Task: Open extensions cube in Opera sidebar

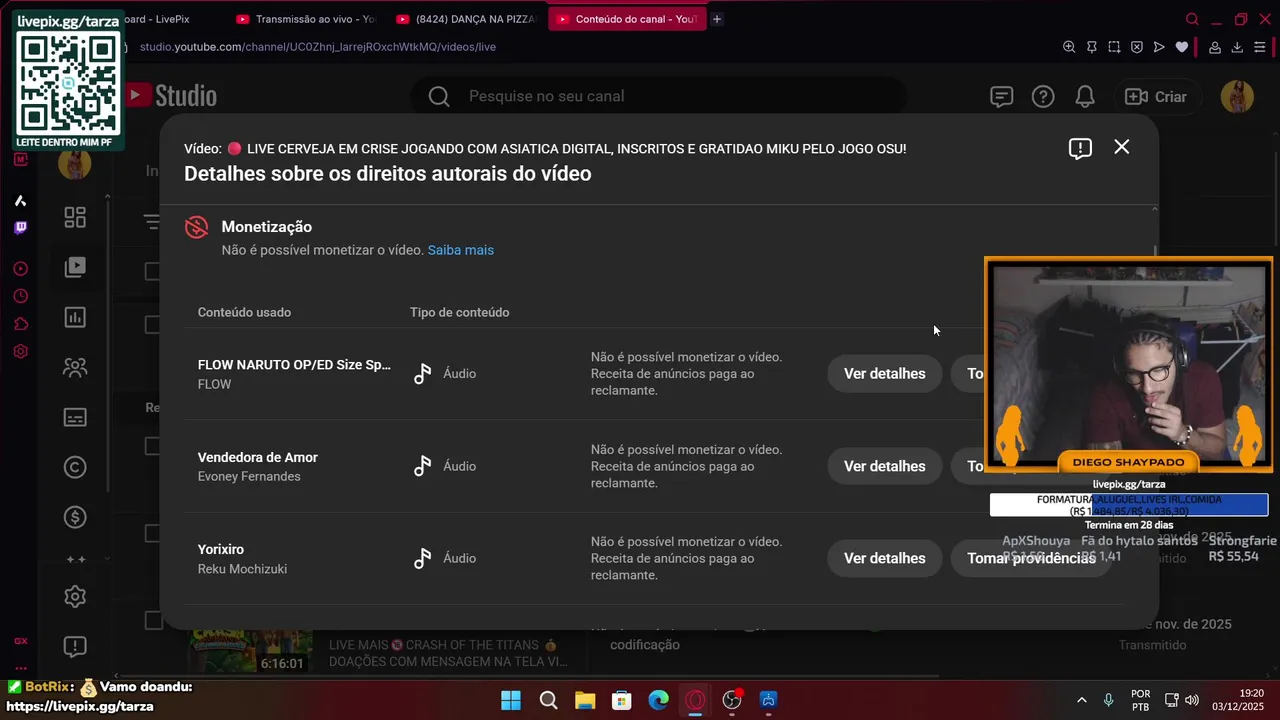Action: pos(20,324)
